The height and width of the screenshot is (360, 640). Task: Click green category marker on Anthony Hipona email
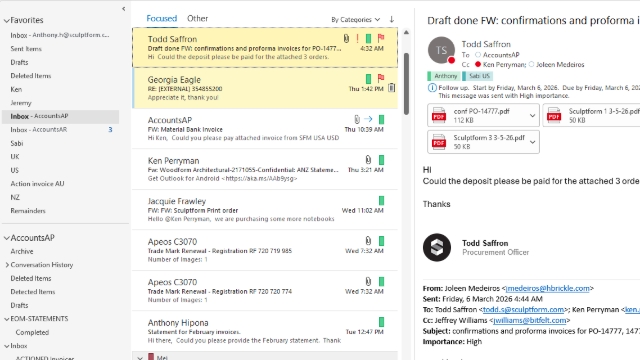[x=381, y=322]
